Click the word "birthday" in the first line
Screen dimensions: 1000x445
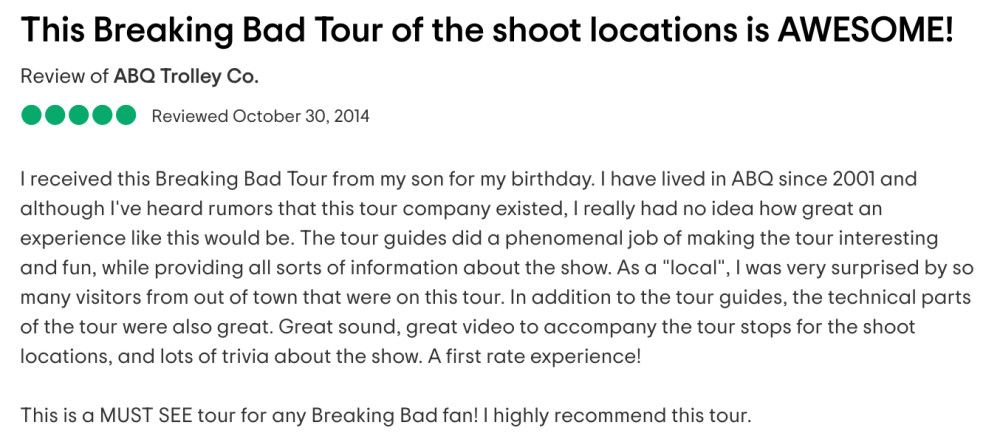point(548,179)
